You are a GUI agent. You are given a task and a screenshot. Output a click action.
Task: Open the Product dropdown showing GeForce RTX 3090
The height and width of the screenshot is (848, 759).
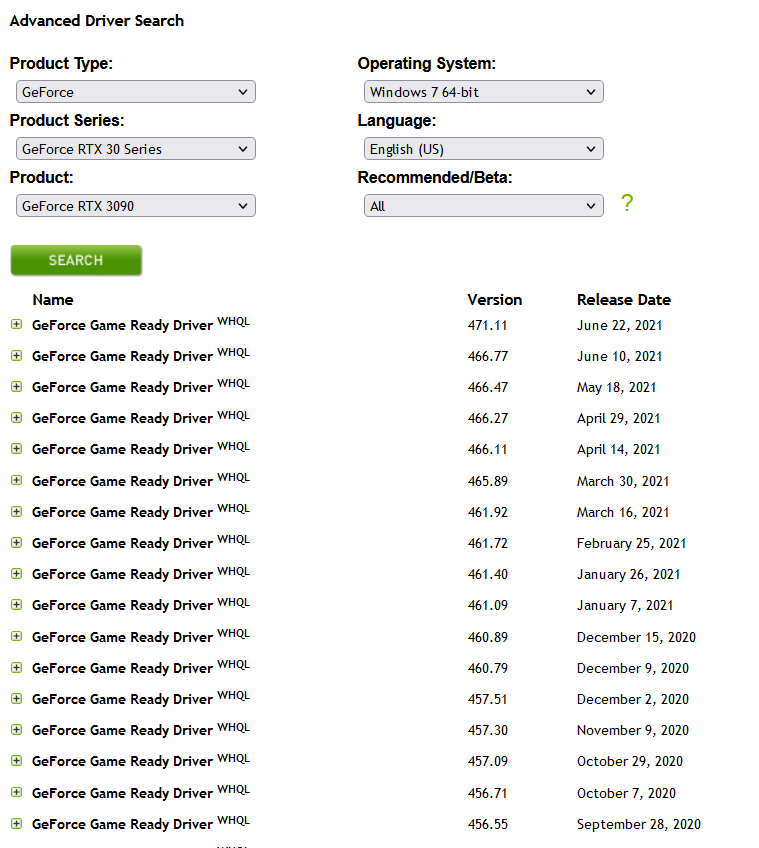click(x=136, y=206)
